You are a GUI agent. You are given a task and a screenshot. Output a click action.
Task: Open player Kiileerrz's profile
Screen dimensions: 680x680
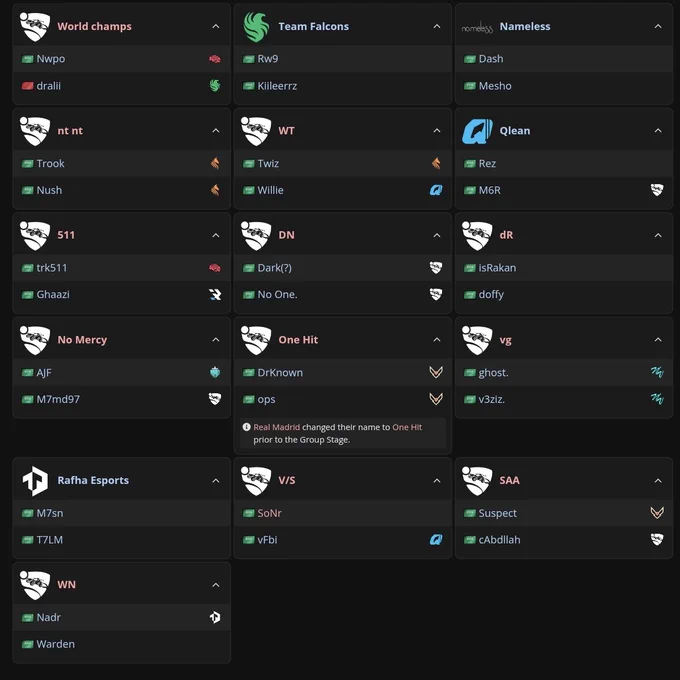[x=277, y=86]
